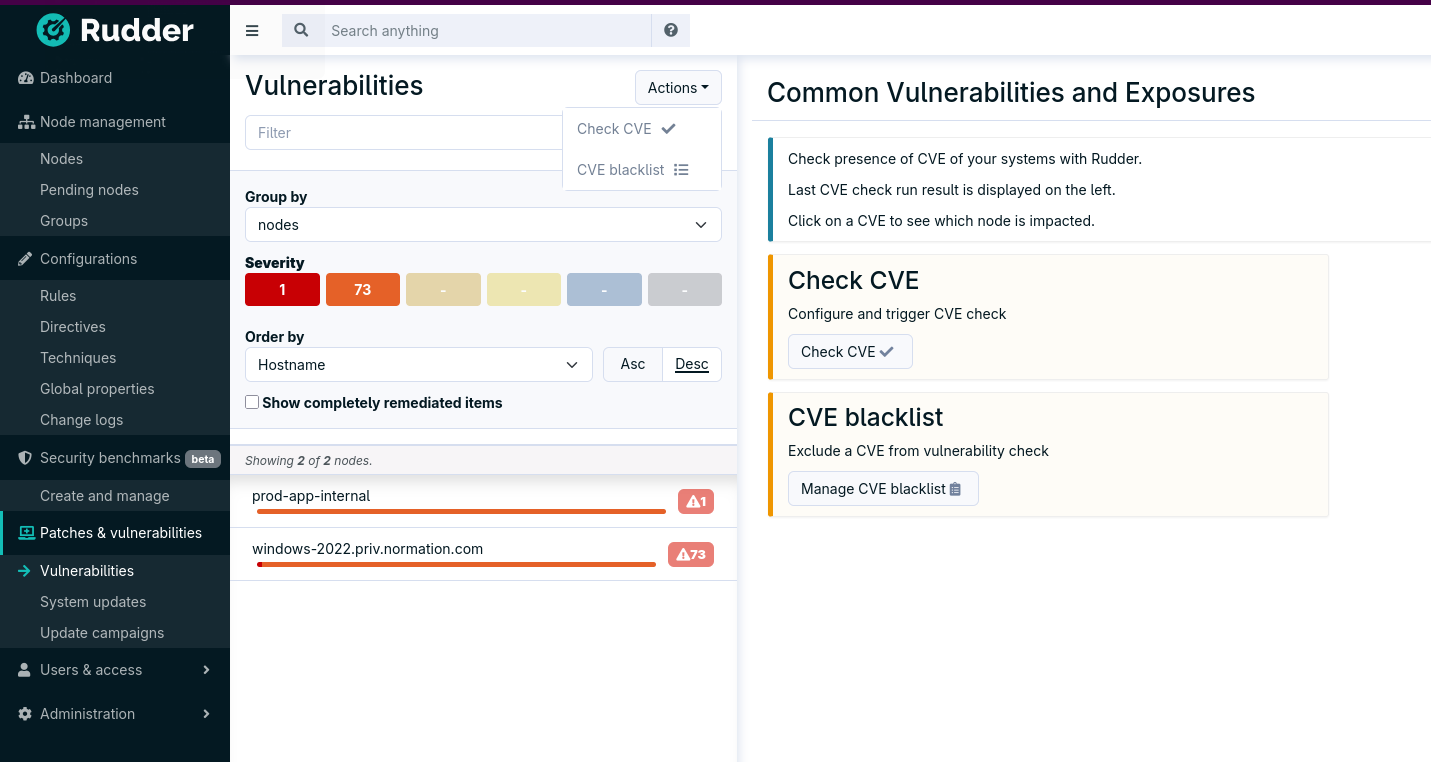Select Check CVE from Actions menu
This screenshot has height=762, width=1431.
(626, 129)
